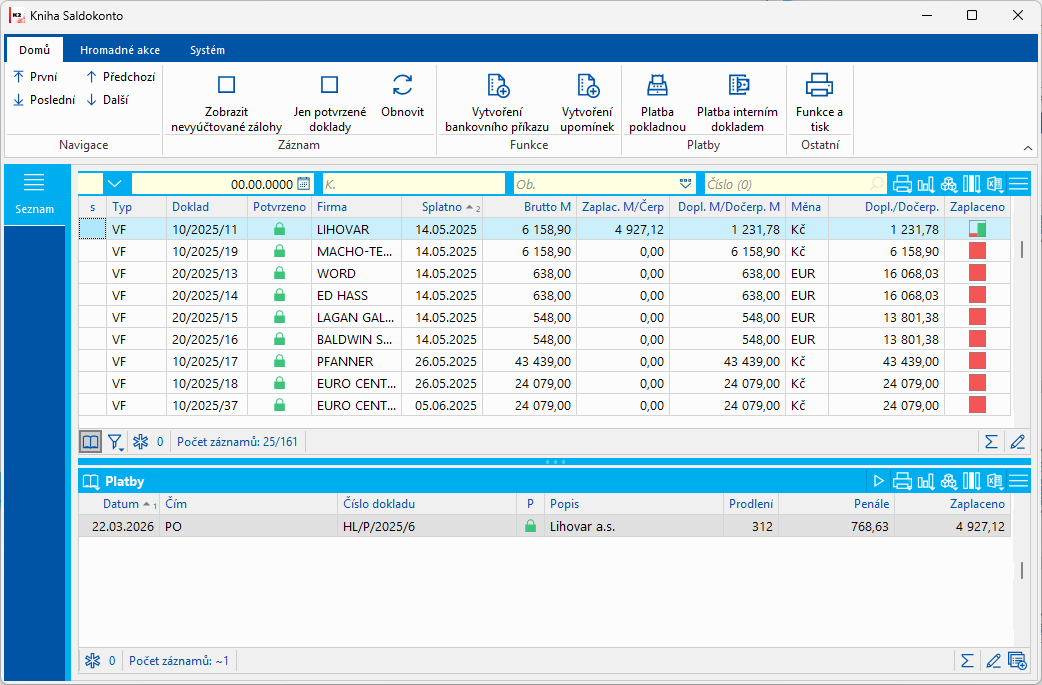Click cubes icon in the Platby header
The height and width of the screenshot is (685, 1042).
[x=948, y=481]
